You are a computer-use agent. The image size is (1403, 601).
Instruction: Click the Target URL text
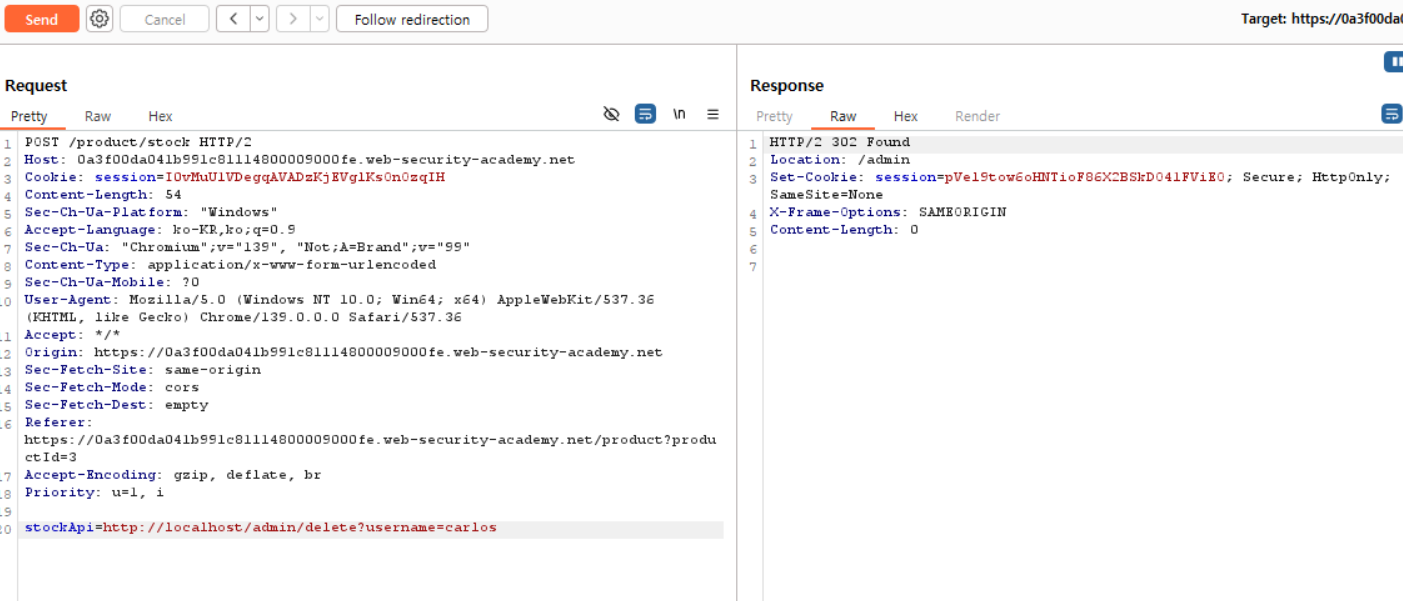1321,19
